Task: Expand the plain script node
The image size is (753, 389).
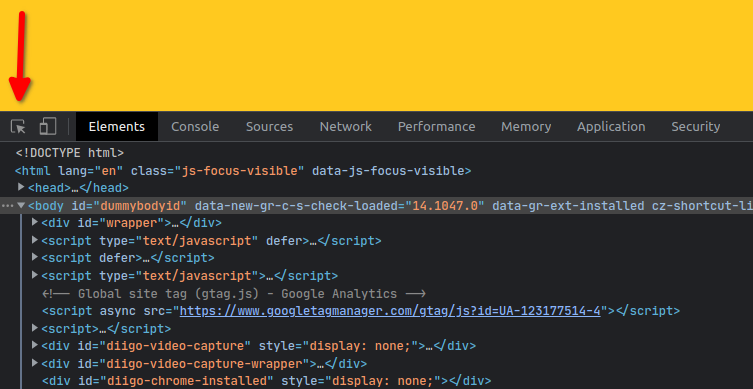Action: pos(35,328)
